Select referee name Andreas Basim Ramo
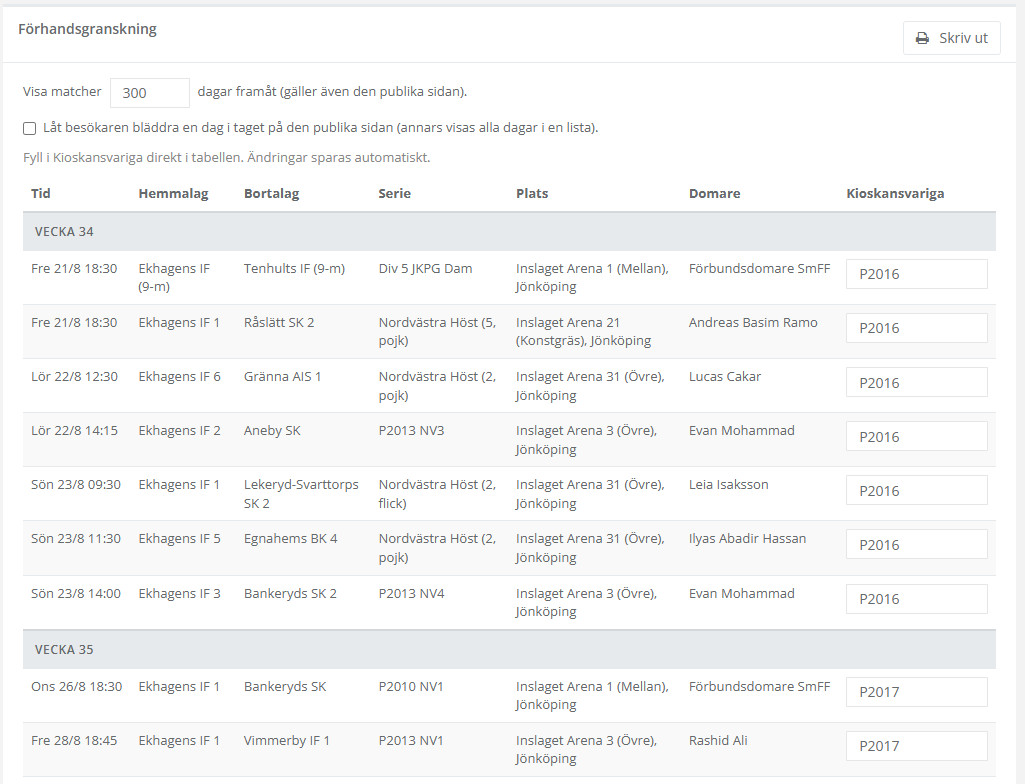Image resolution: width=1025 pixels, height=784 pixels. pyautogui.click(x=753, y=322)
